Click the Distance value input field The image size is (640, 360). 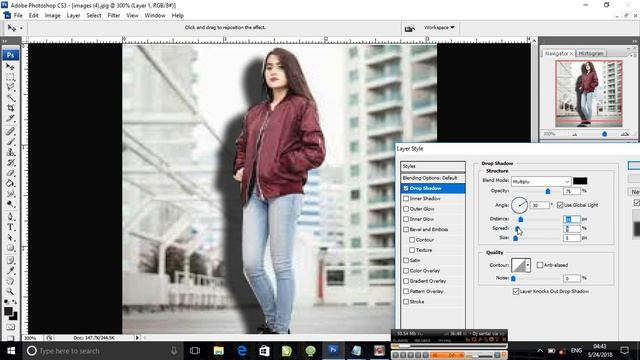coord(571,219)
